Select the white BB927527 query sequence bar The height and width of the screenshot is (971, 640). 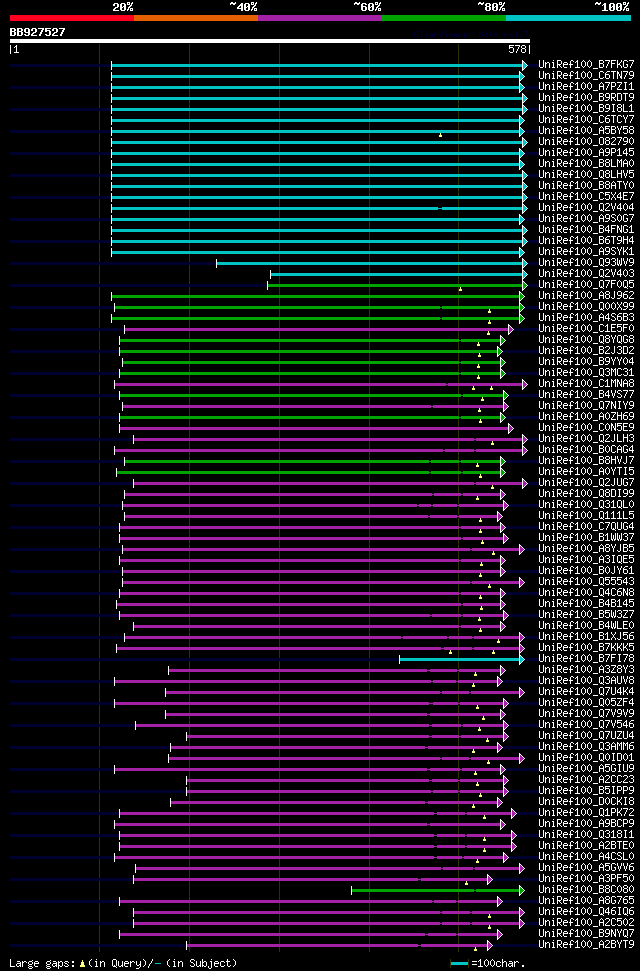click(x=270, y=41)
